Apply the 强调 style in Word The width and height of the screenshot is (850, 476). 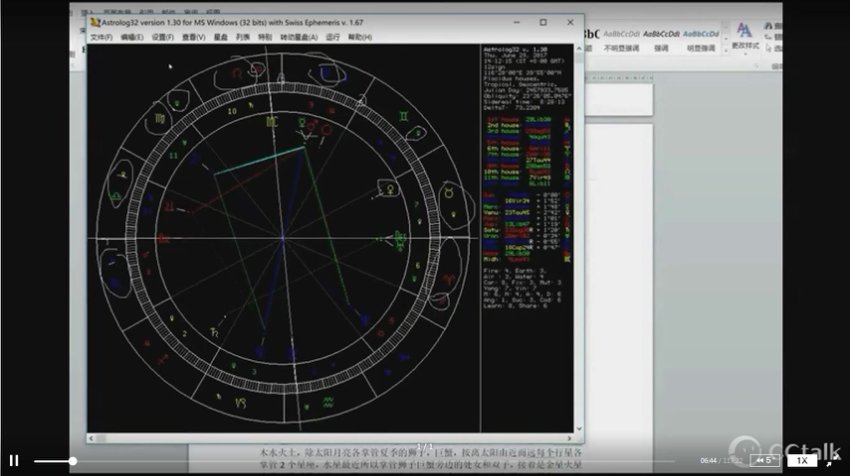pyautogui.click(x=661, y=40)
